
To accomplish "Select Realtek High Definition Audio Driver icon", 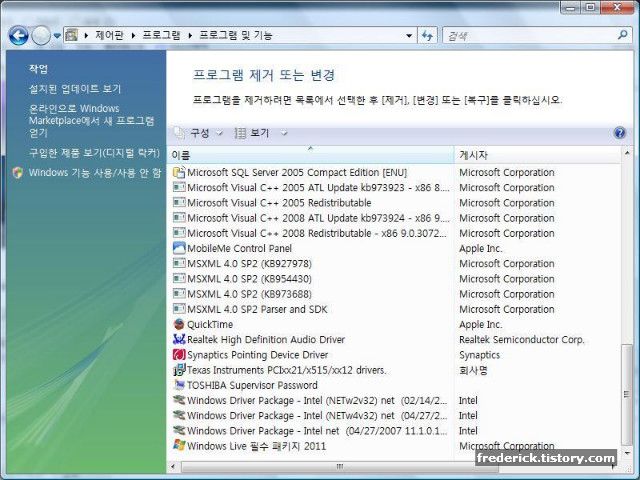I will pos(179,339).
